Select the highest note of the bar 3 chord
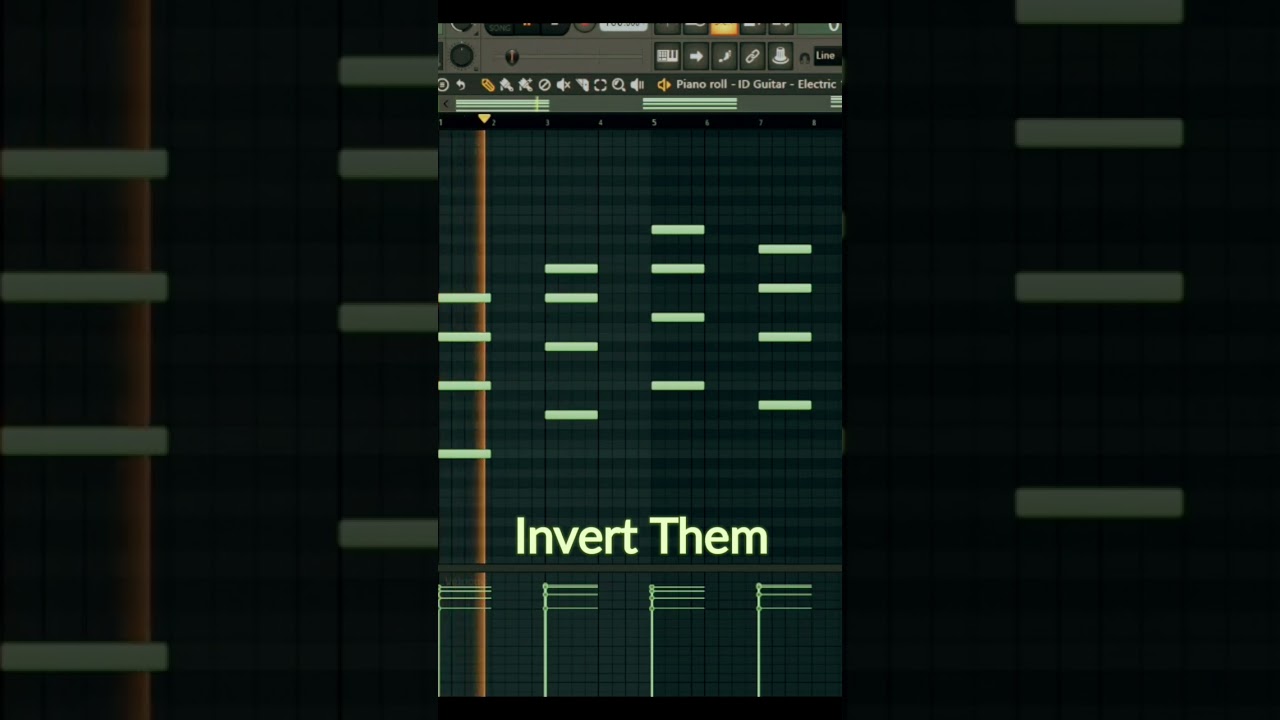This screenshot has height=720, width=1280. tap(571, 268)
